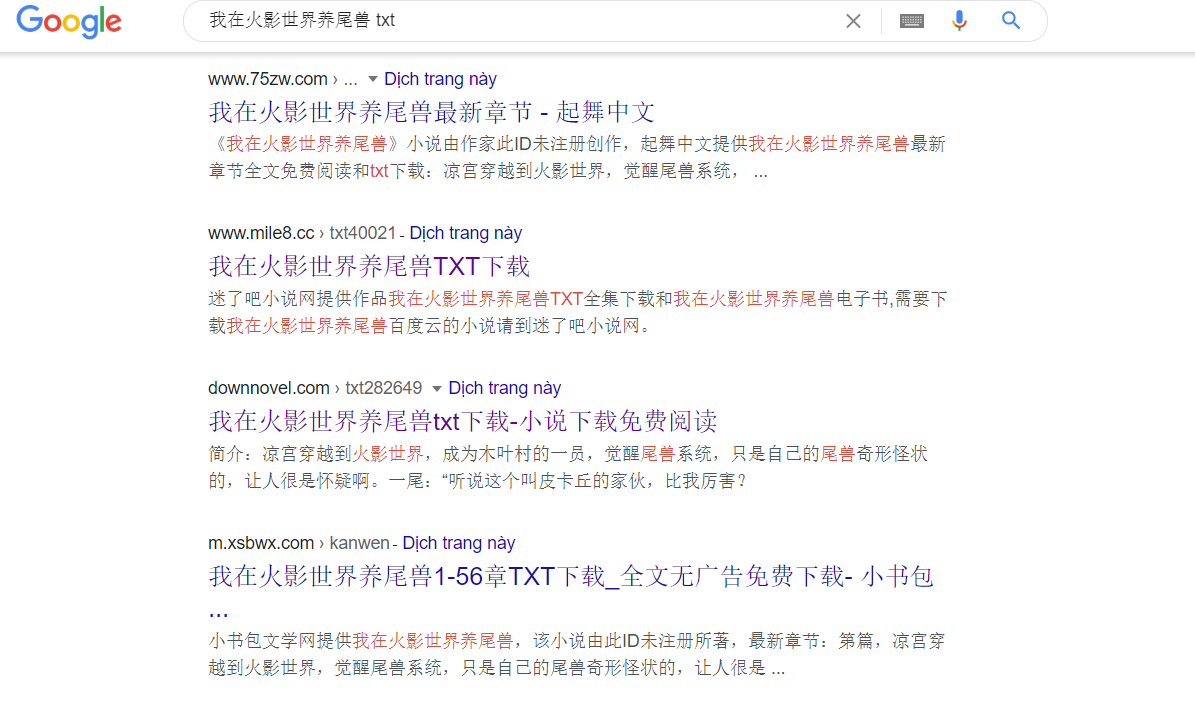The width and height of the screenshot is (1195, 712).
Task: Click the Google logo
Action: pos(69,21)
